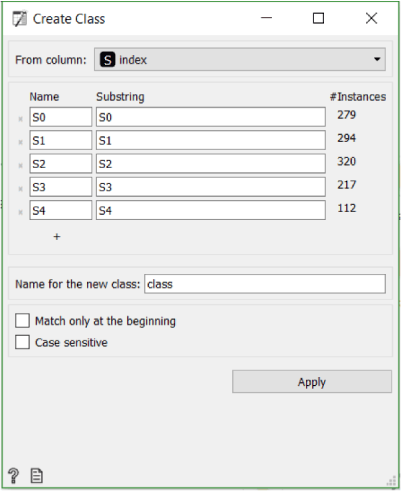The width and height of the screenshot is (401, 491).
Task: Click the Create Class window icon
Action: (19, 19)
